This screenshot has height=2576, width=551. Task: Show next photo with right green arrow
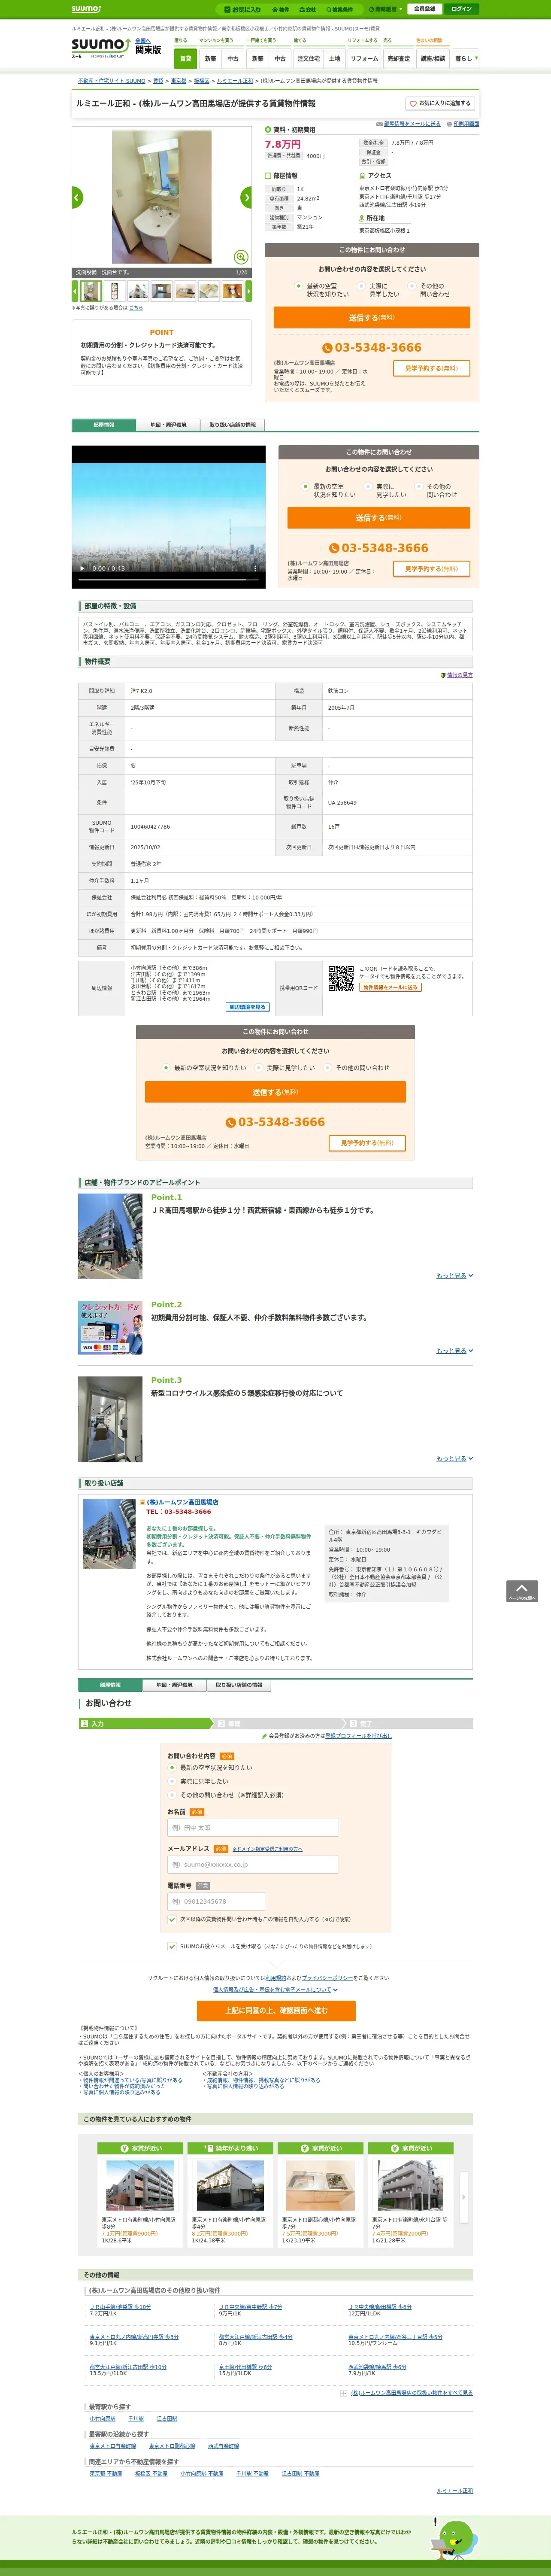[246, 197]
